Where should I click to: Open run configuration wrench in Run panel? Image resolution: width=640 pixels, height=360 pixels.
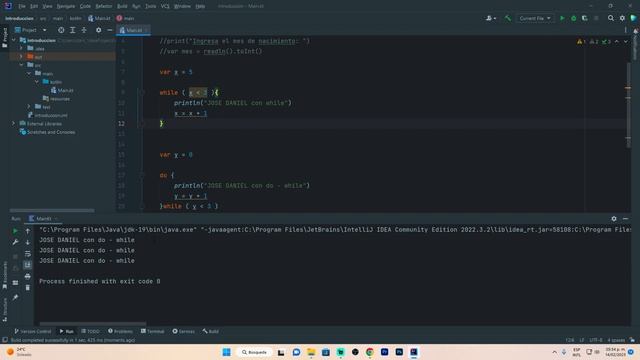(15, 242)
